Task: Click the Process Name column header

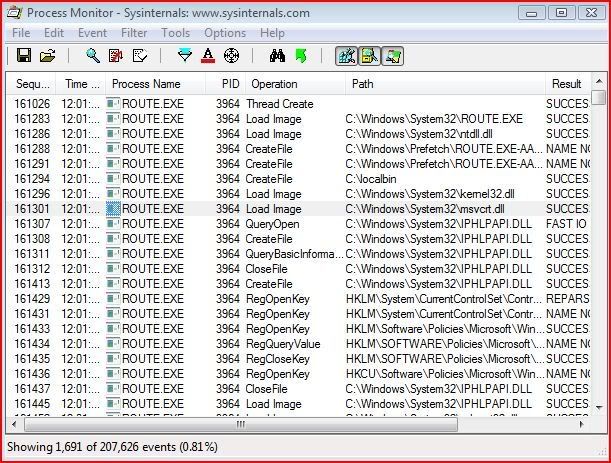Action: tap(155, 84)
